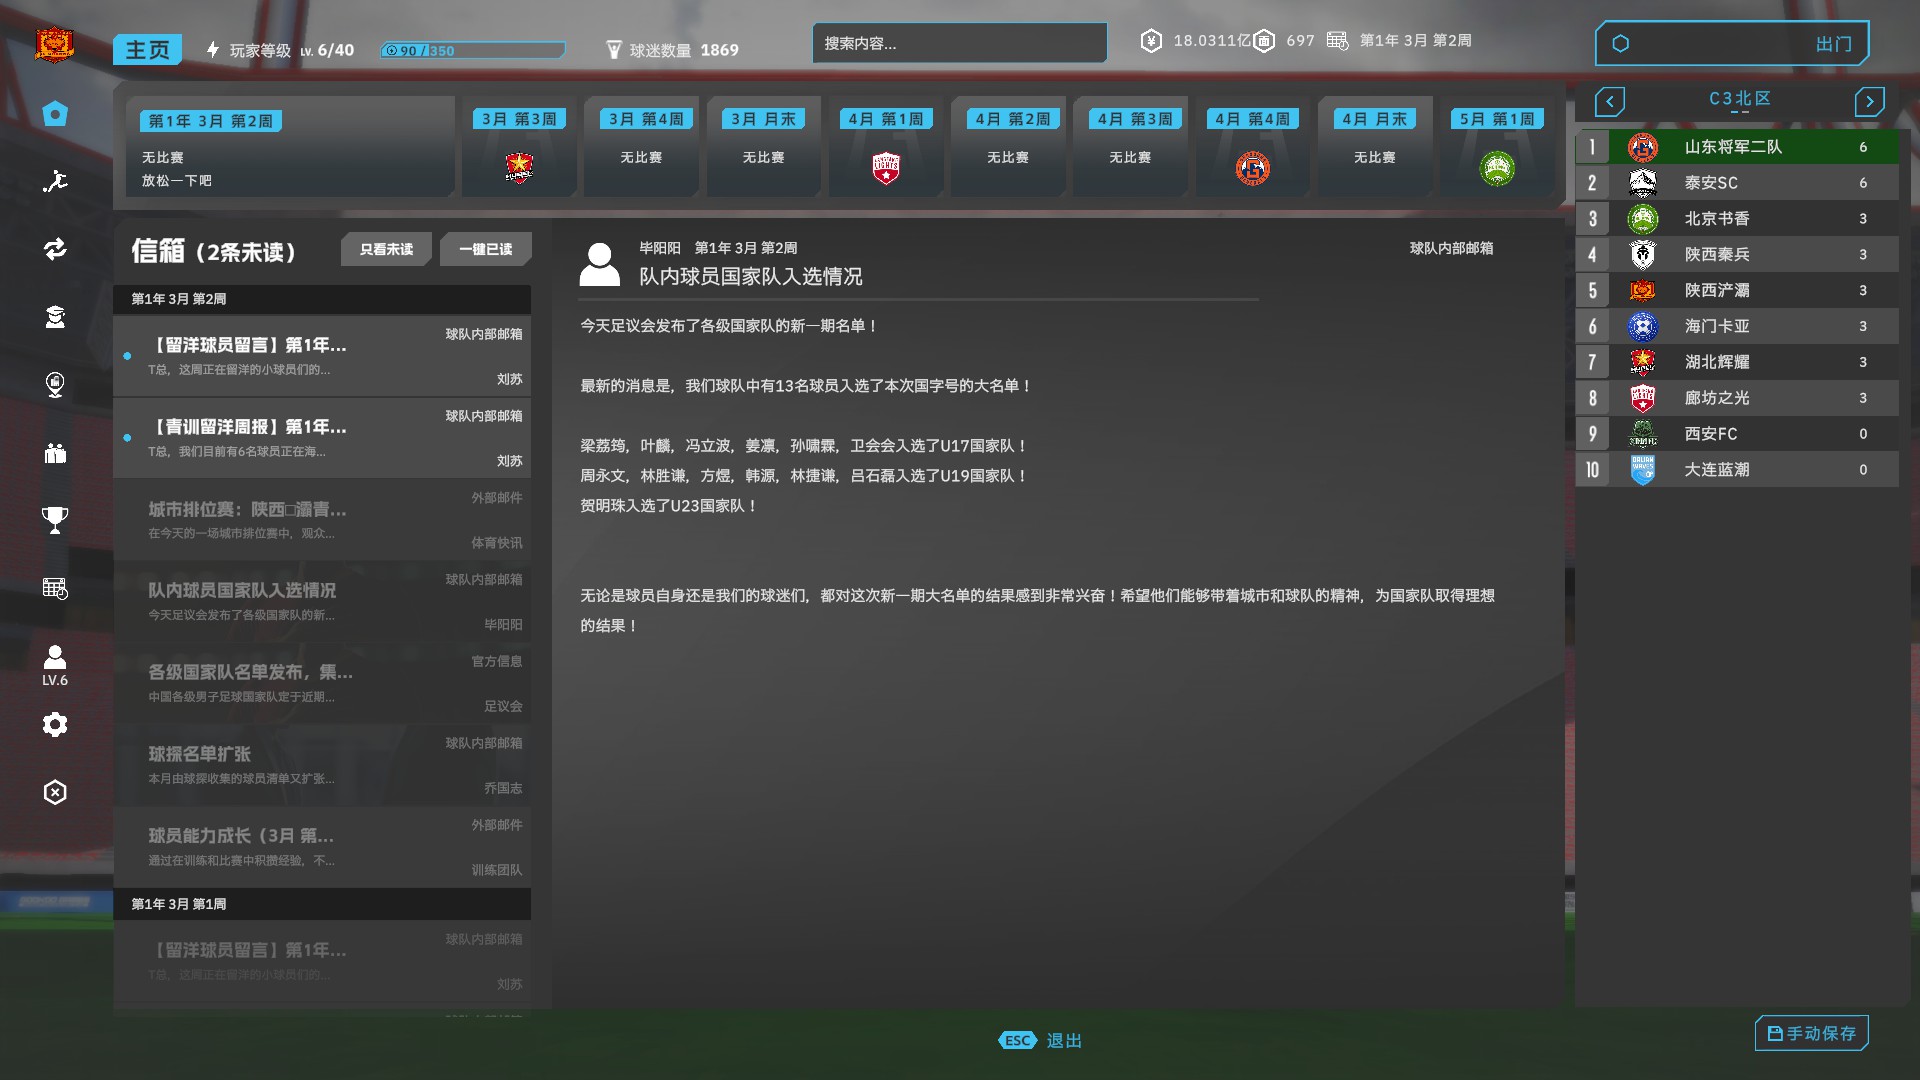Click the player level experience bar
1920x1080 pixels.
click(472, 50)
